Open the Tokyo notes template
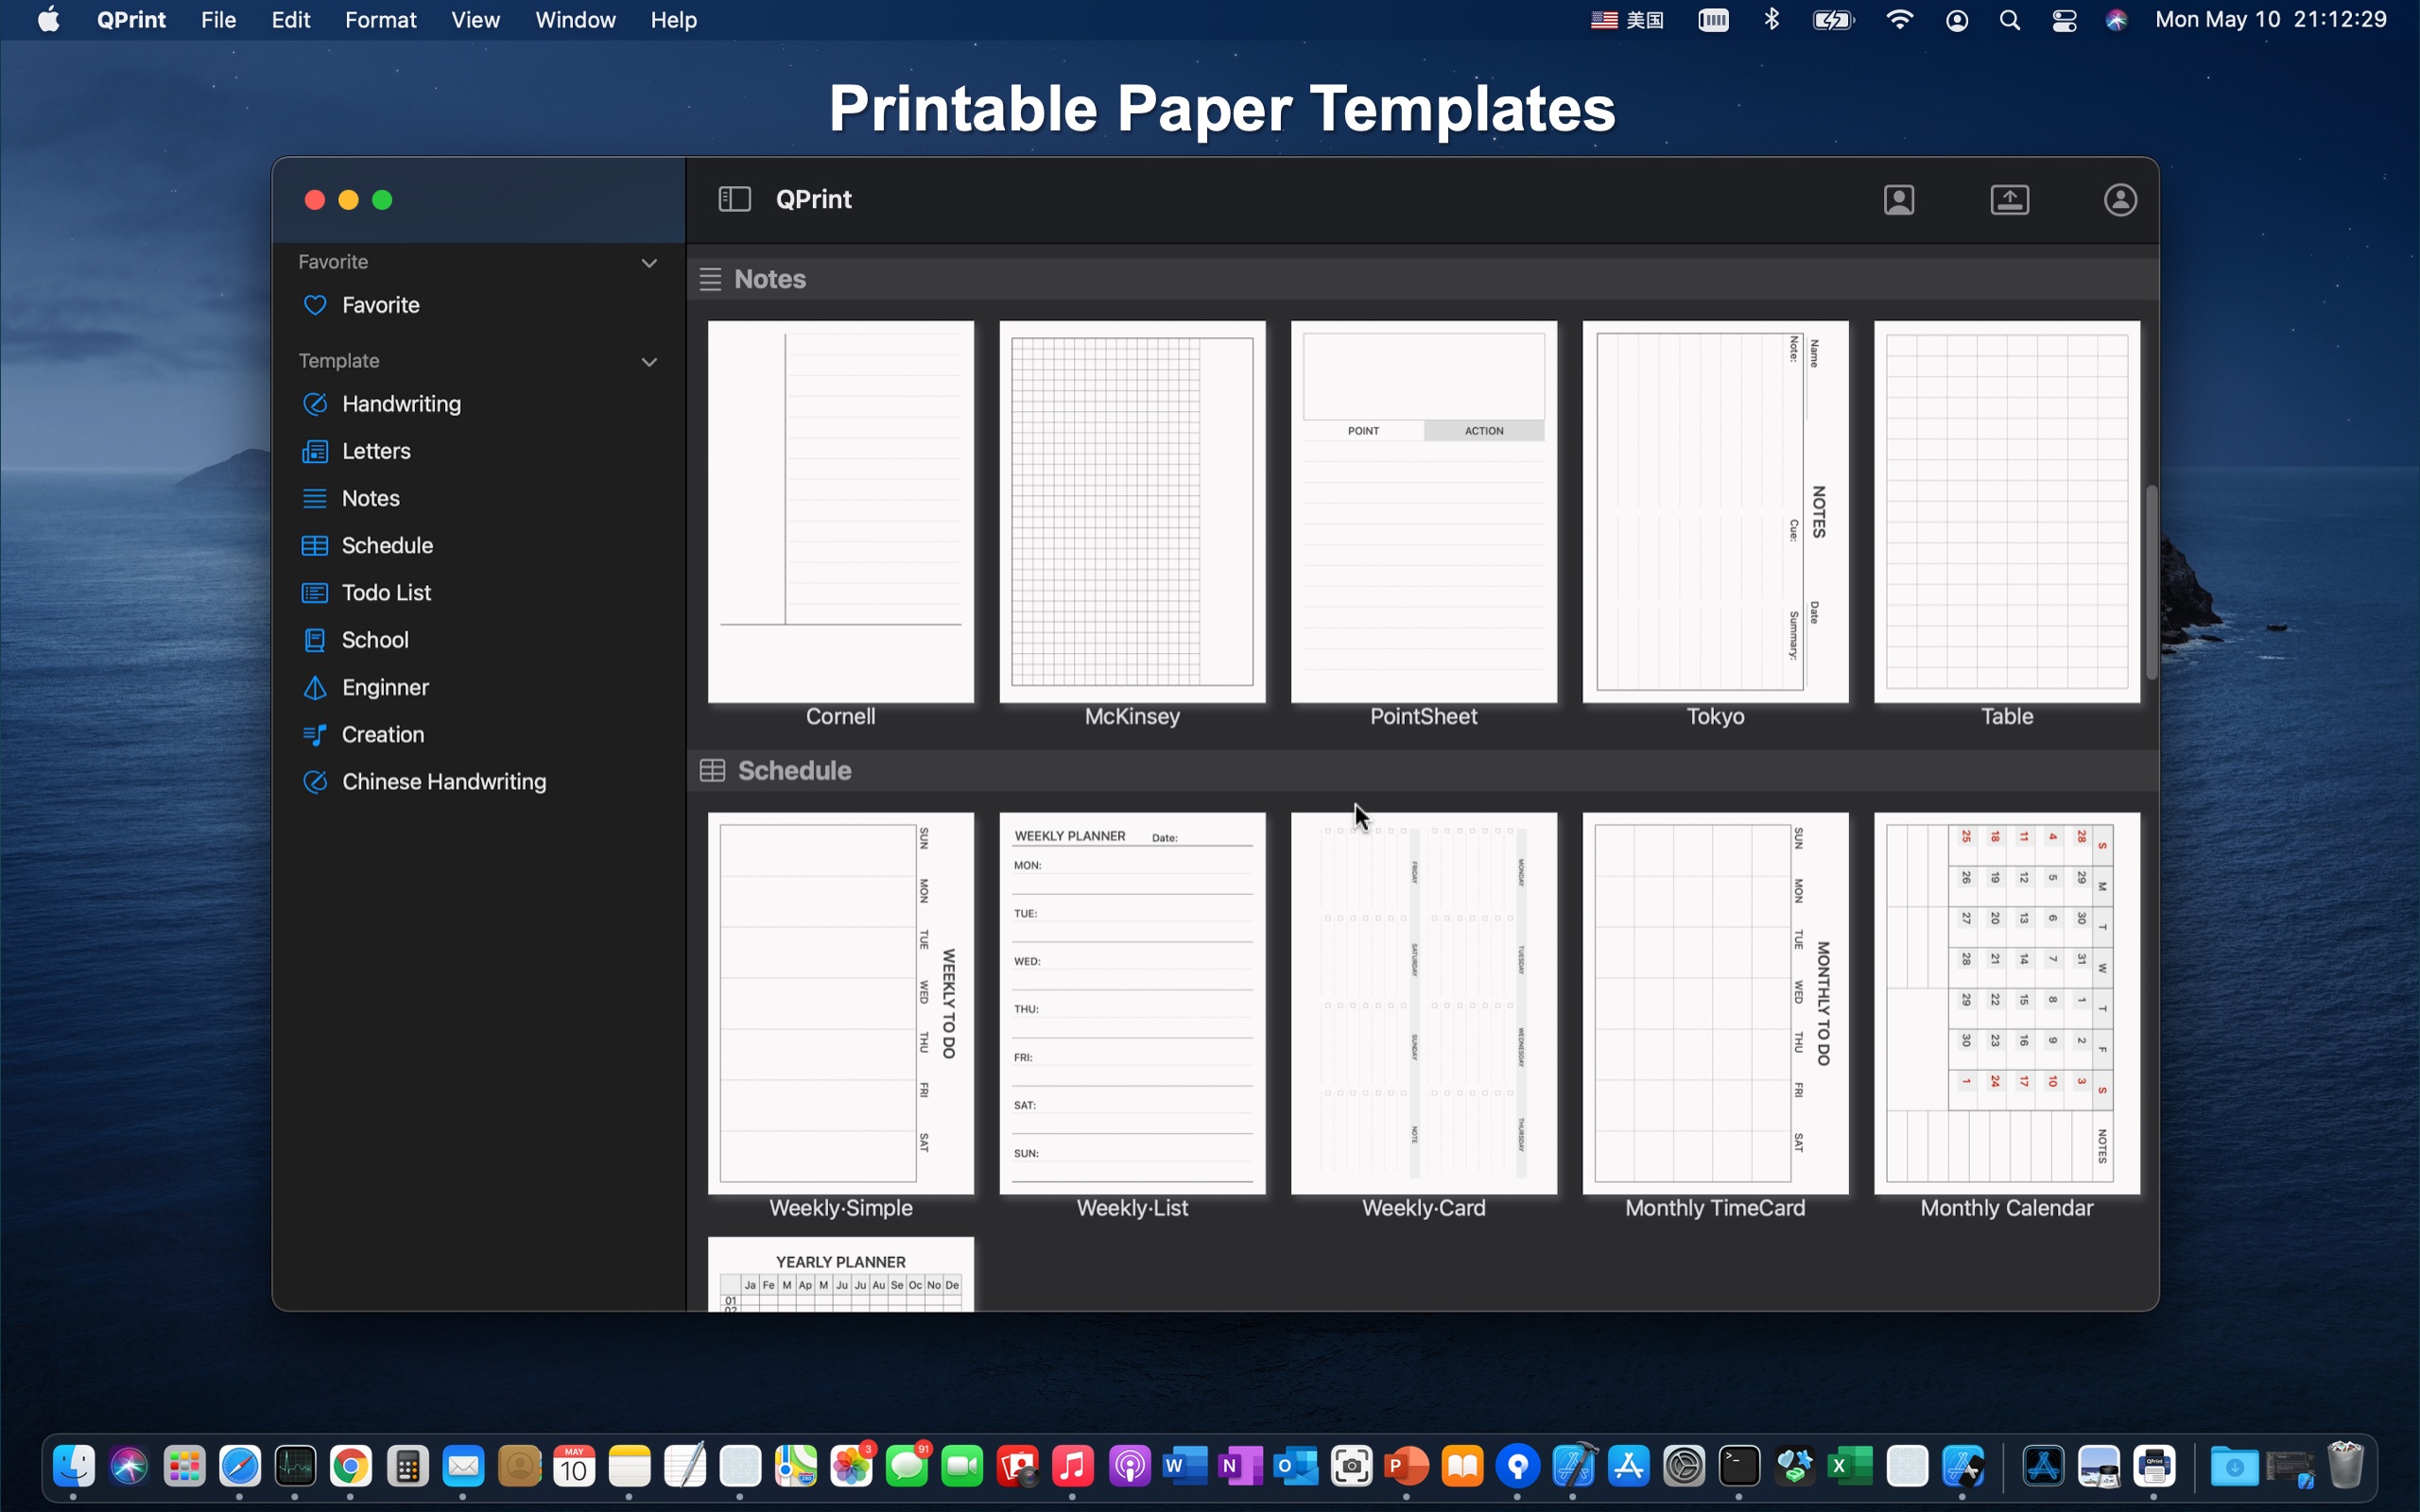Screen dimensions: 2420x1512 tap(1715, 511)
